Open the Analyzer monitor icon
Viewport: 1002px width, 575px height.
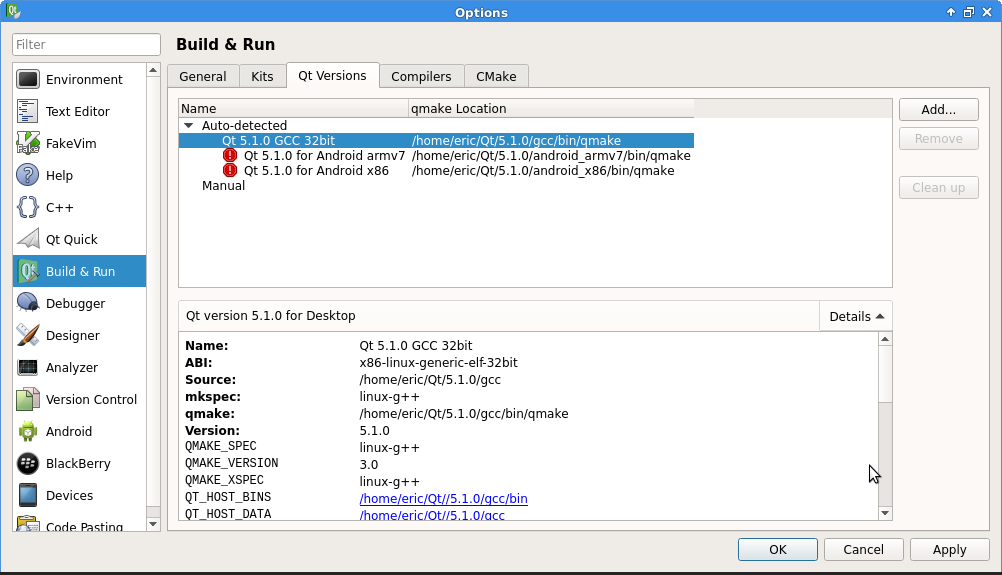coord(28,367)
